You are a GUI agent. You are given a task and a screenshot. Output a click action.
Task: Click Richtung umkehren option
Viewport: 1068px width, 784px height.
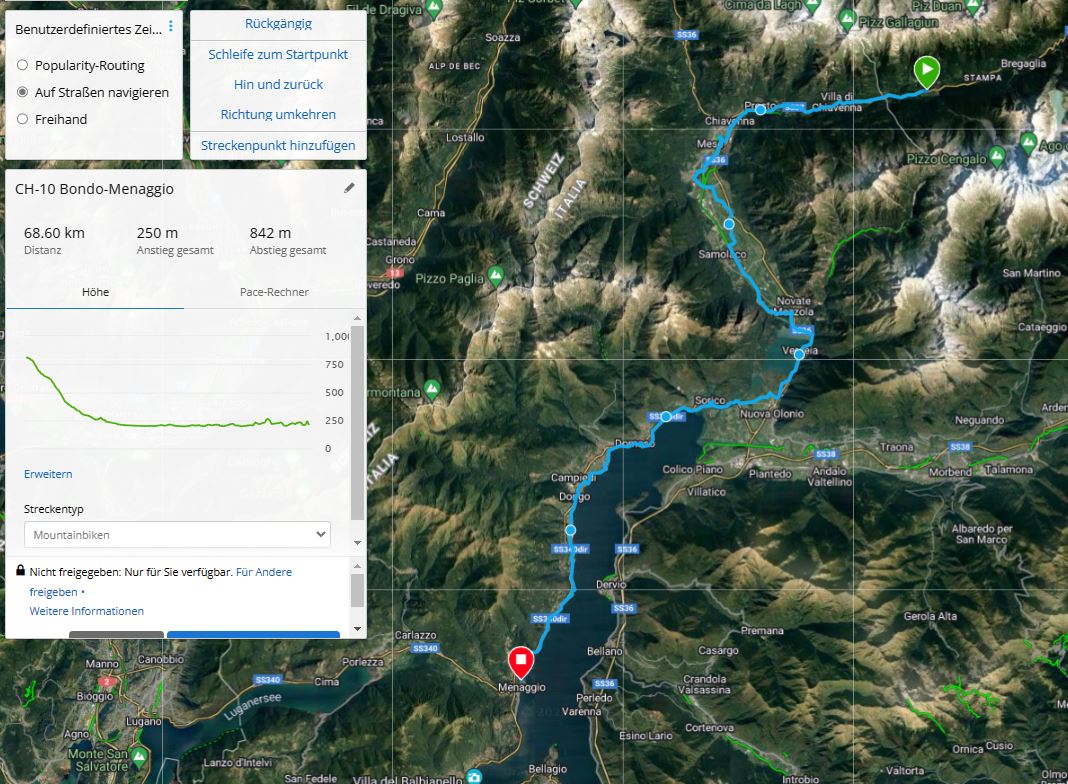pos(278,114)
